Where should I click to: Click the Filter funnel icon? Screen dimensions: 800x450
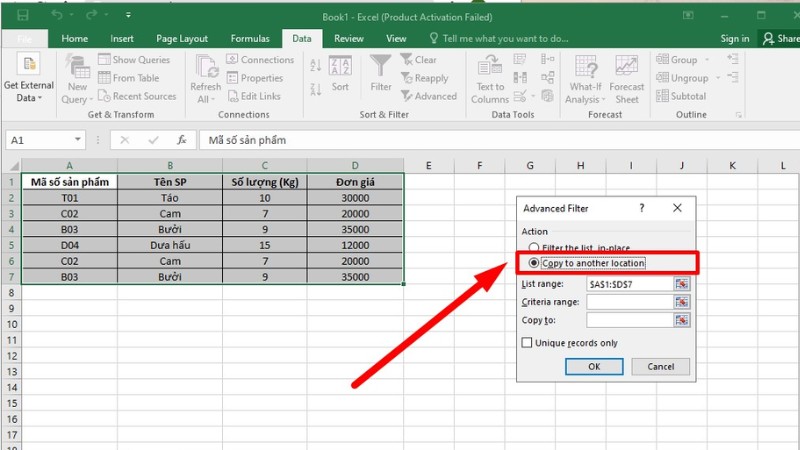tap(381, 69)
